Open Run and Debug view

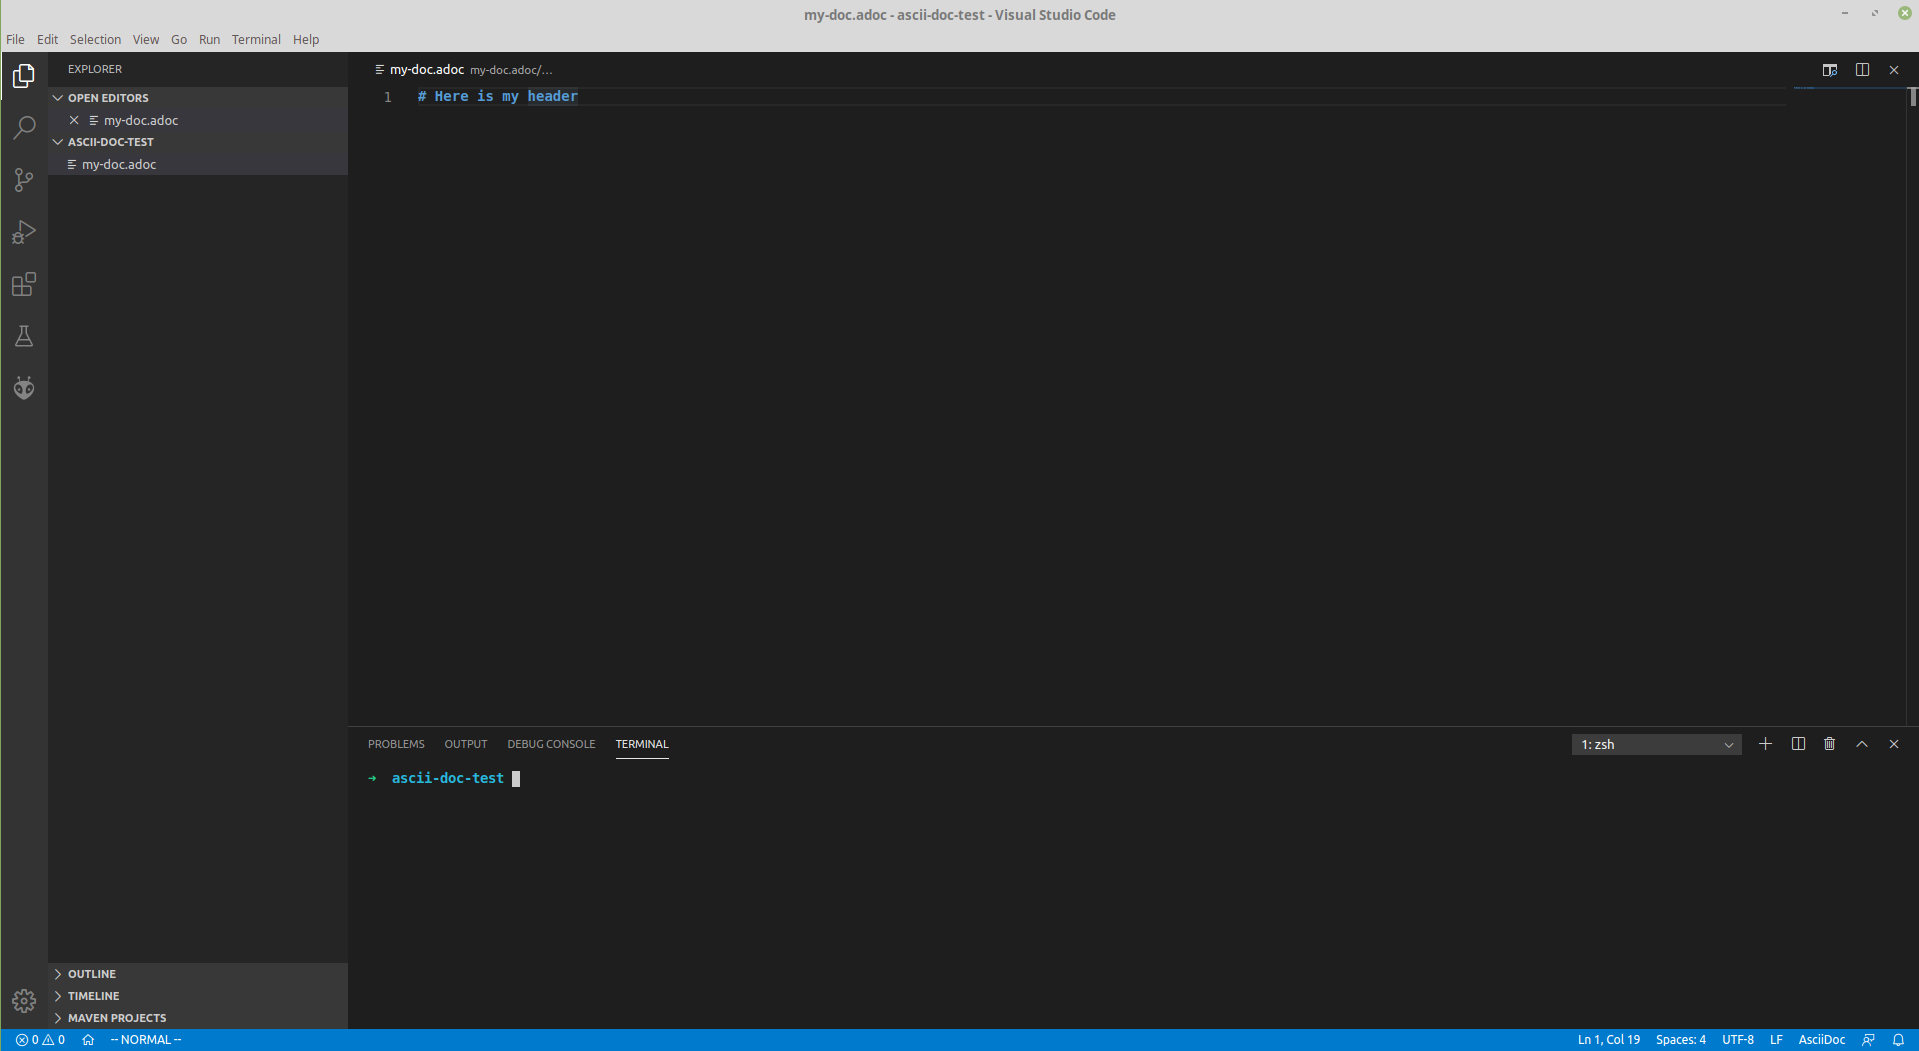[24, 232]
